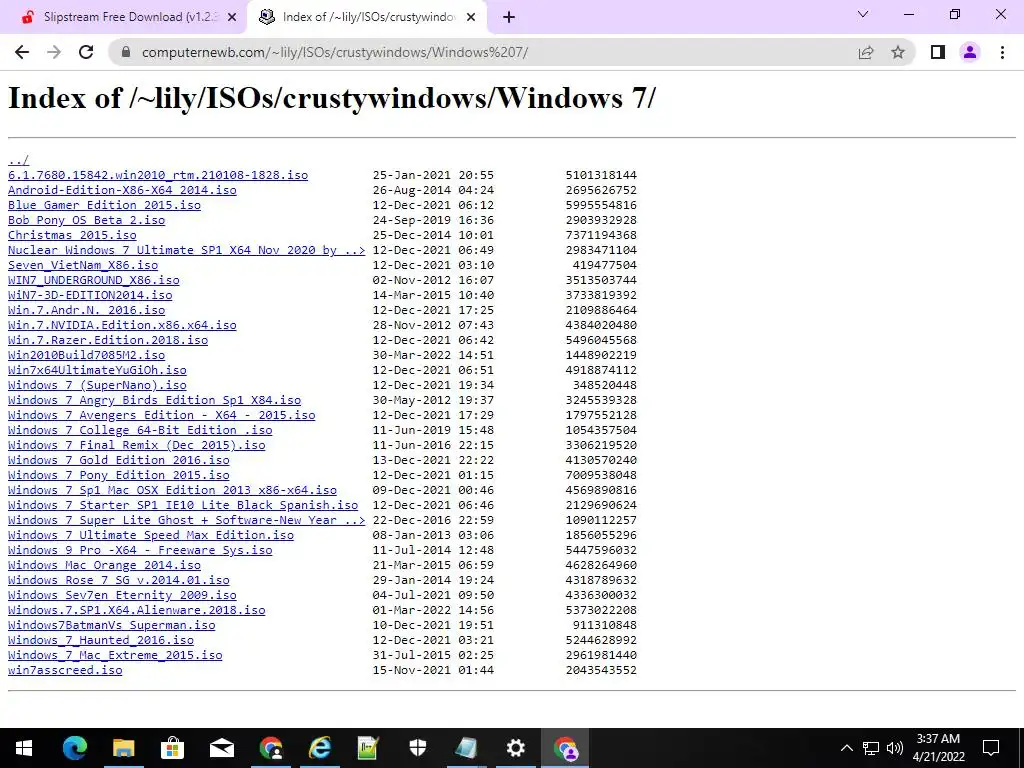Screen dimensions: 1024x768
Task: Open Seven_VietNam_X86.iso
Action: pyautogui.click(x=83, y=265)
